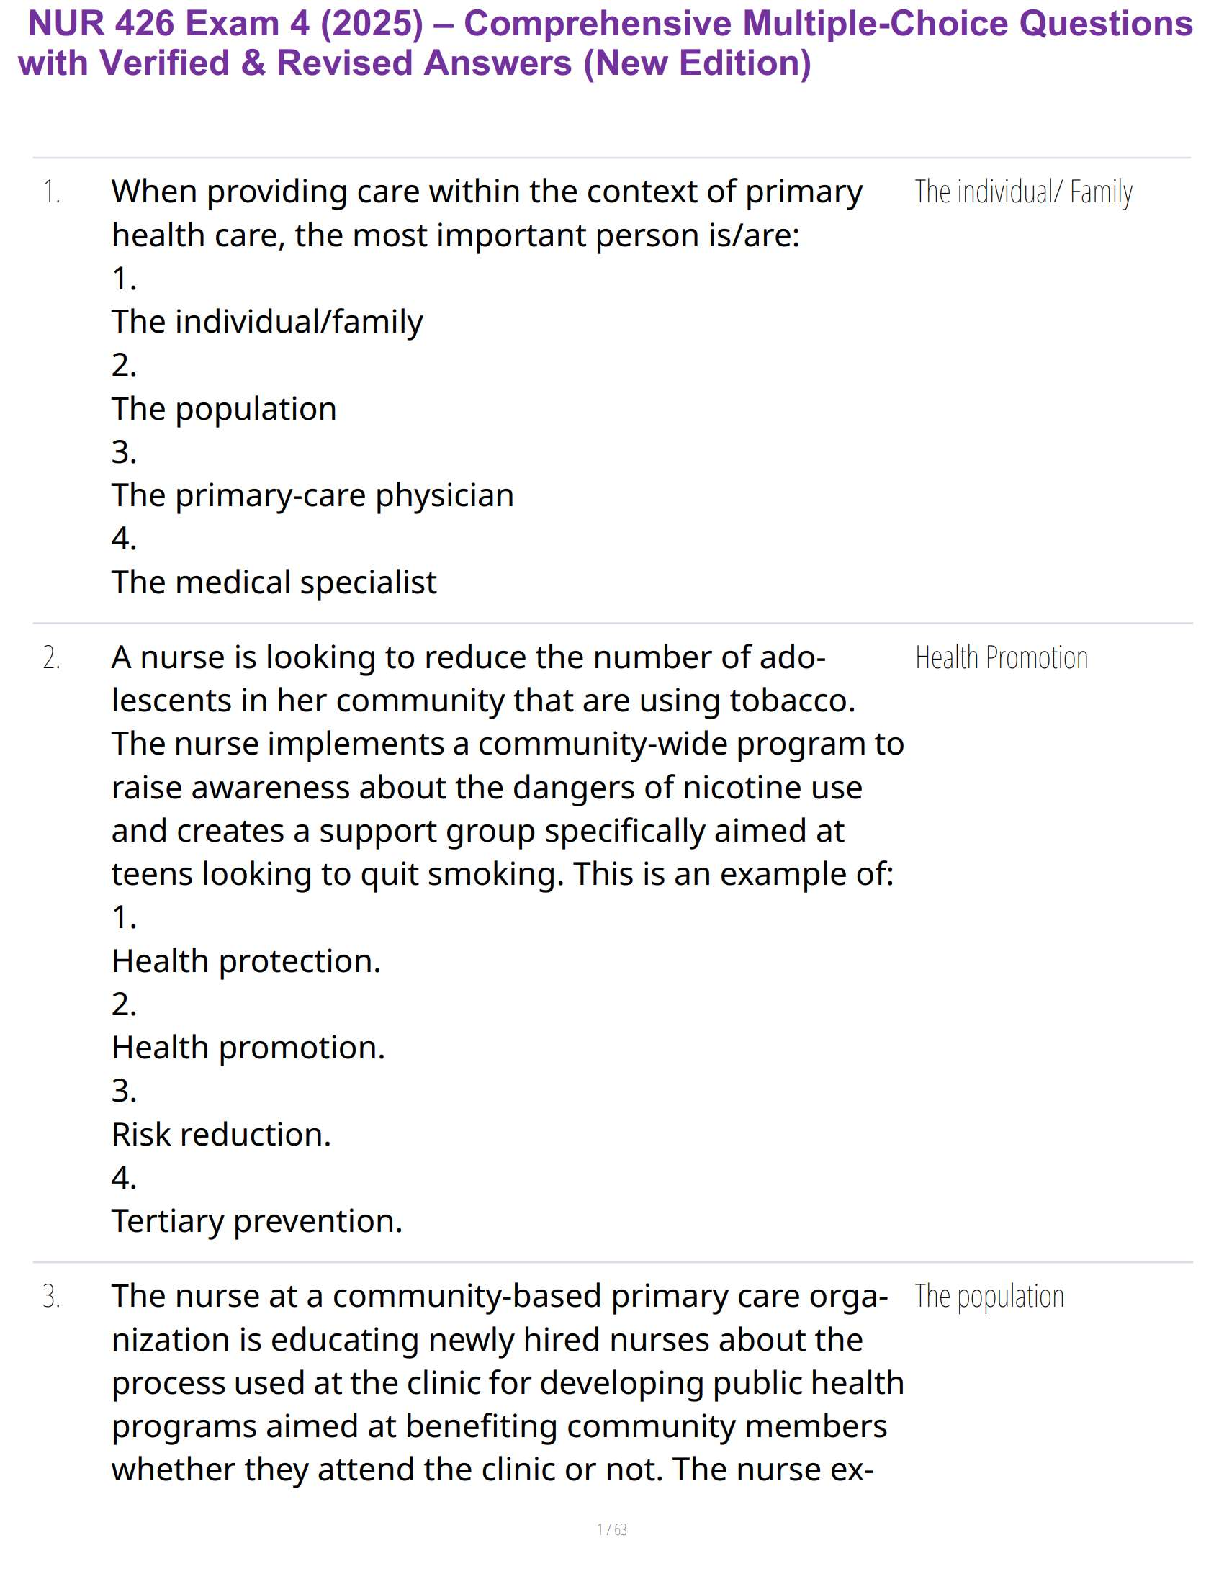Select "Health promotion." option under question 2
Image resolution: width=1224 pixels, height=1584 pixels.
248,1047
